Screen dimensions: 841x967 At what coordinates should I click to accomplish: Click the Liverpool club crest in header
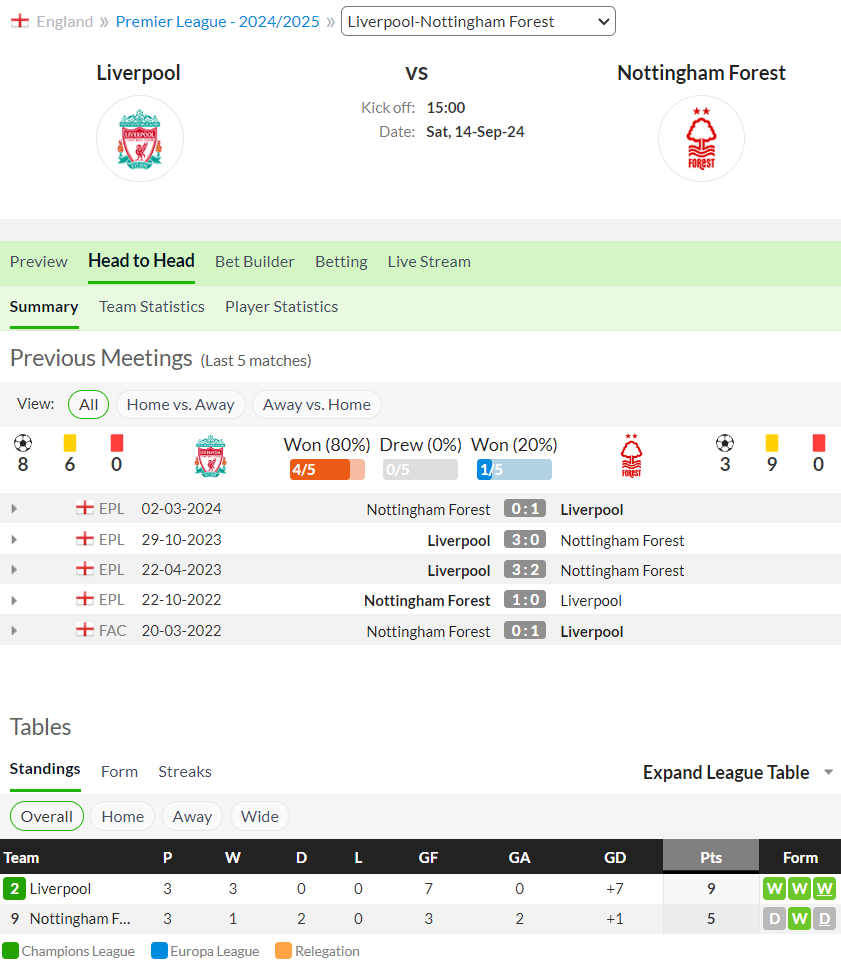(139, 139)
